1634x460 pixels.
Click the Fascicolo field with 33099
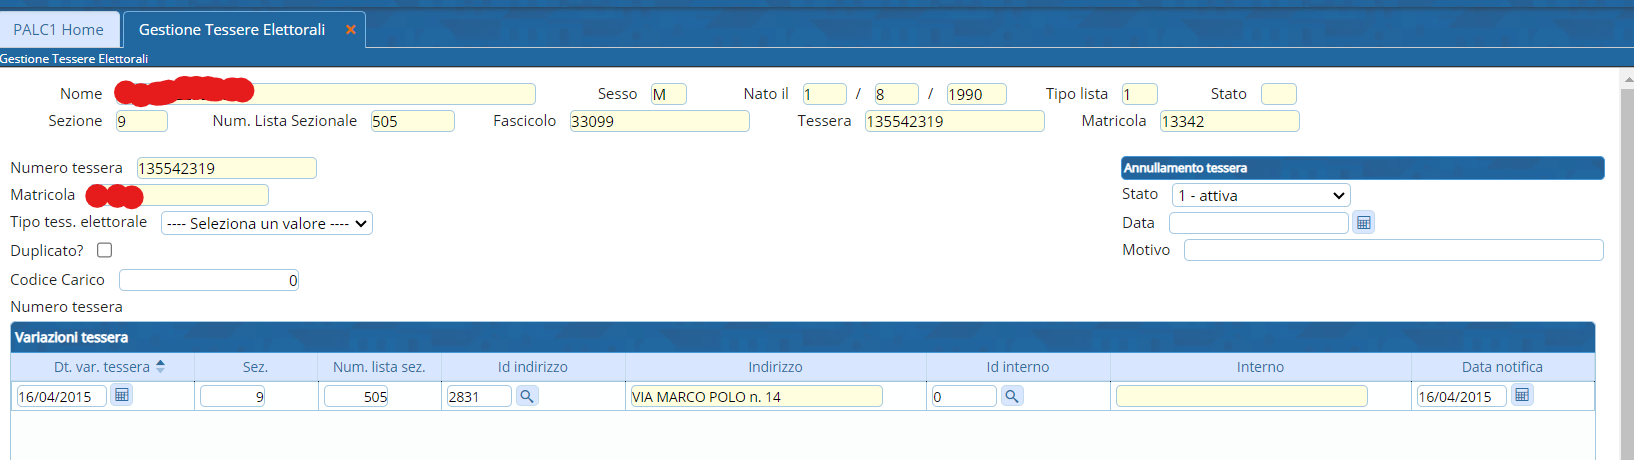(658, 122)
